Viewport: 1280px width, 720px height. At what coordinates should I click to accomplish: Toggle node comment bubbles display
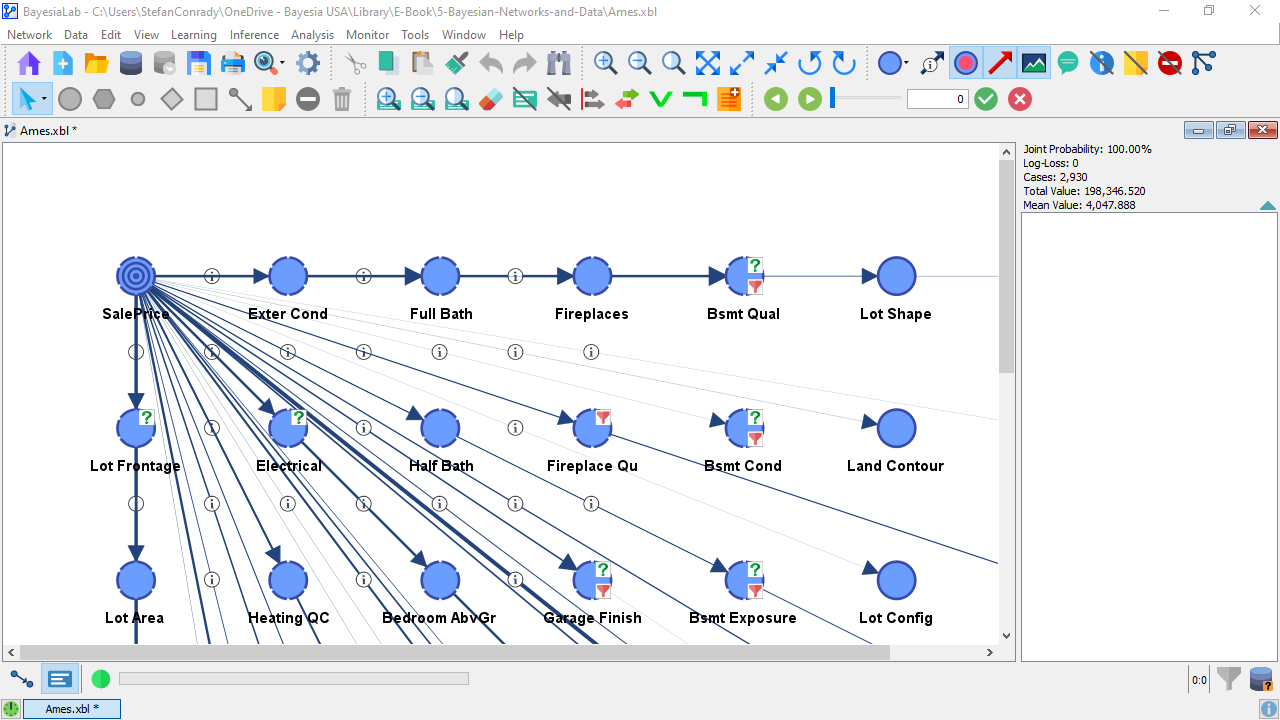coord(1068,63)
